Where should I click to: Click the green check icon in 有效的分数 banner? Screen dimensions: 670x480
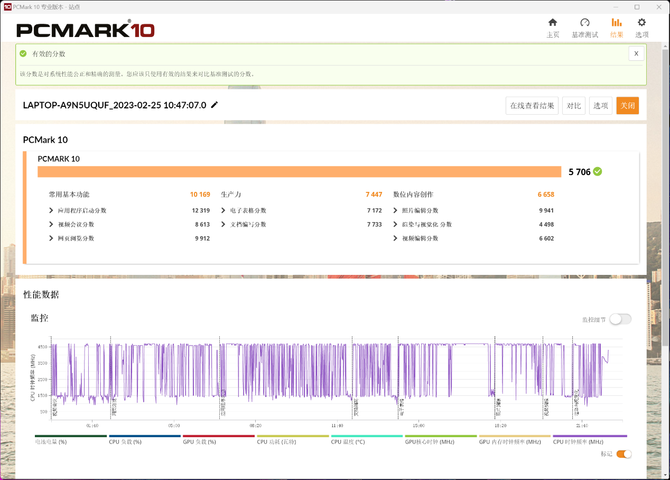[x=23, y=54]
